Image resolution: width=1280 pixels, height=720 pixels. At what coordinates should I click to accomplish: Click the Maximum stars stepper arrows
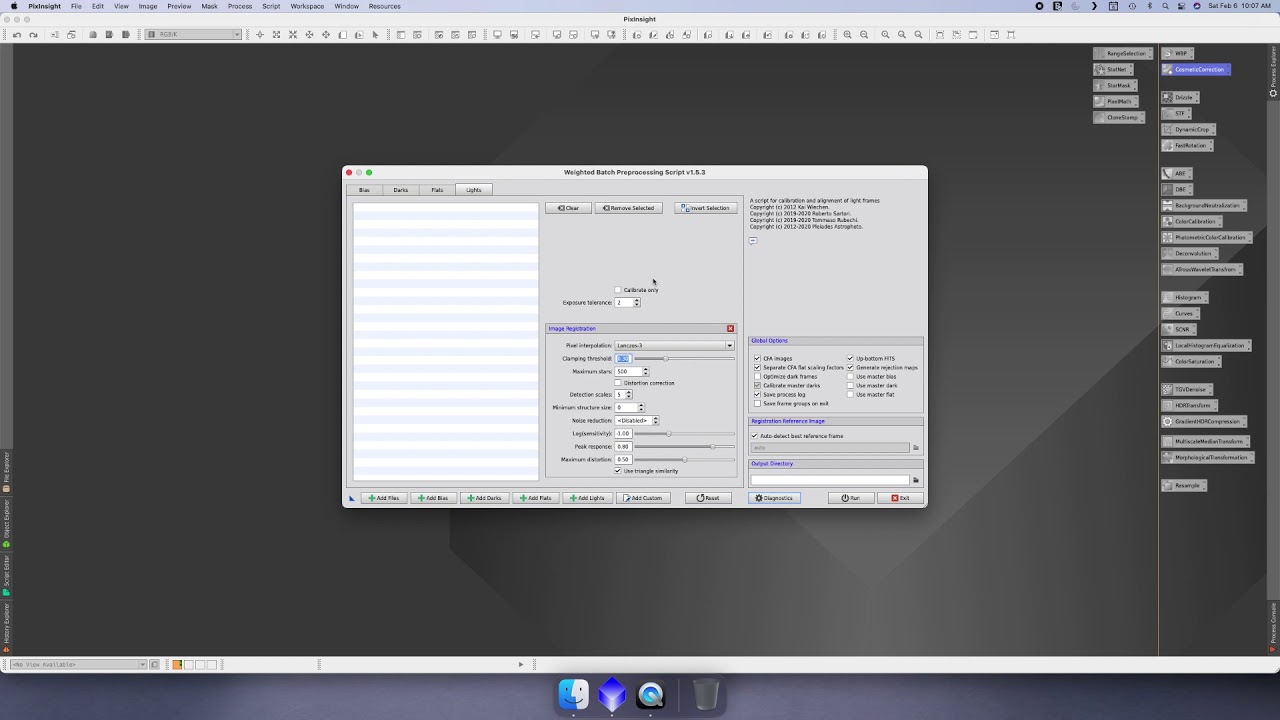pos(645,371)
